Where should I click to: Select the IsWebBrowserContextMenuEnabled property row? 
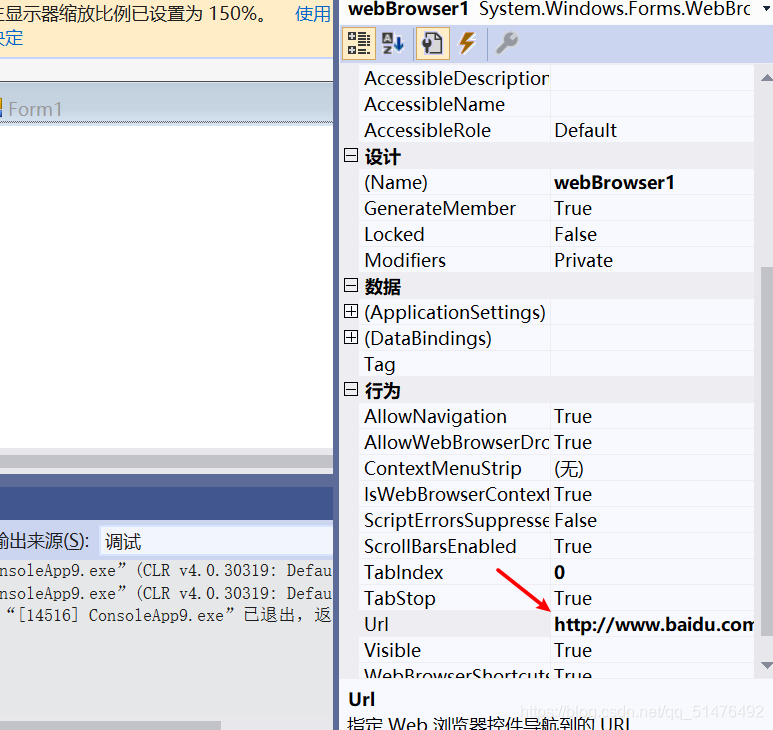click(x=557, y=494)
